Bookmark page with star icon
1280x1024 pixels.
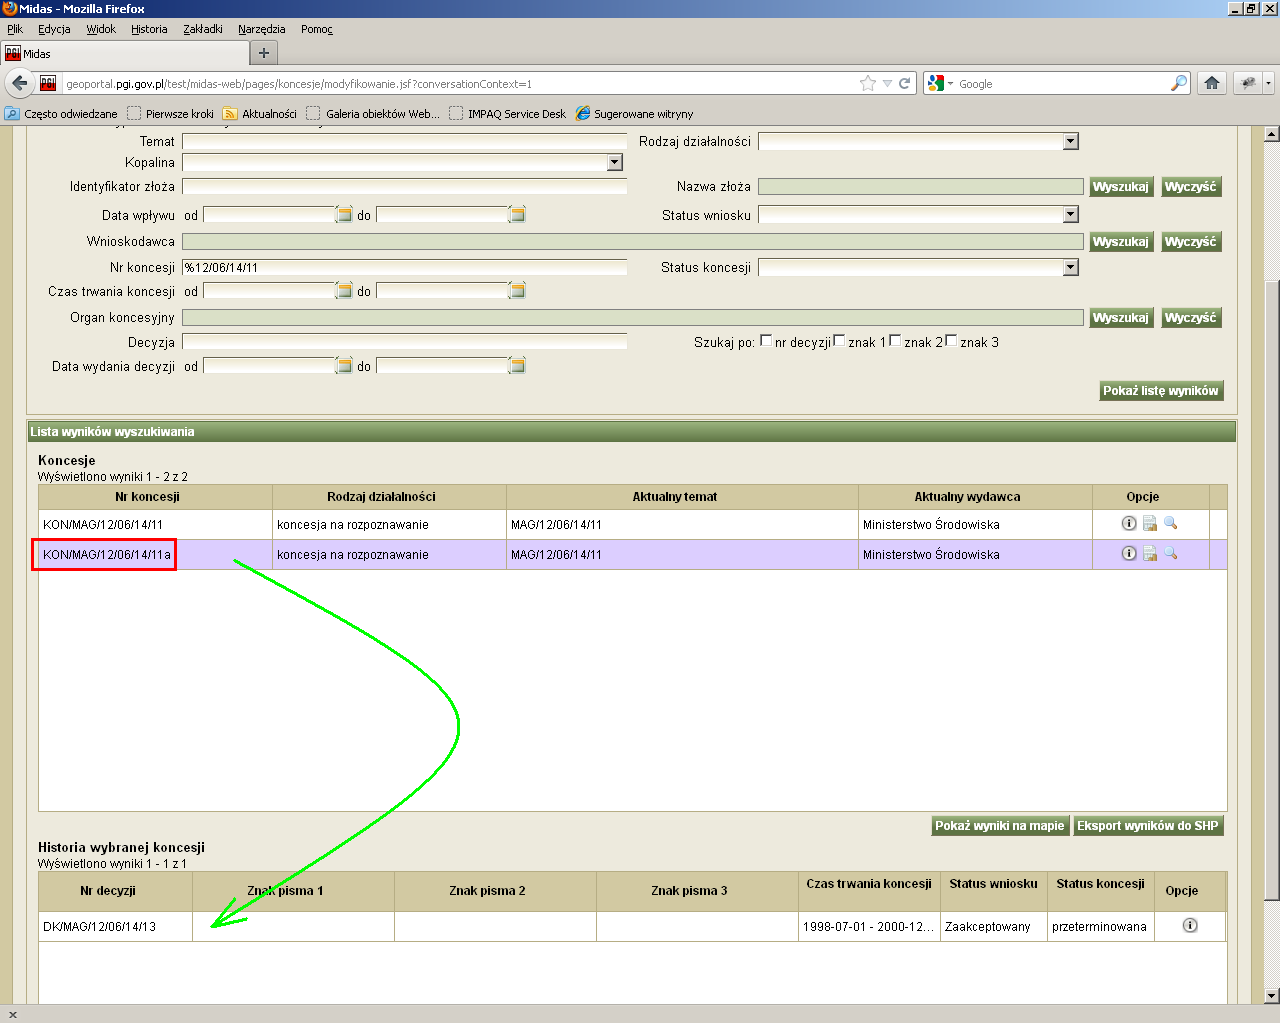pyautogui.click(x=868, y=83)
